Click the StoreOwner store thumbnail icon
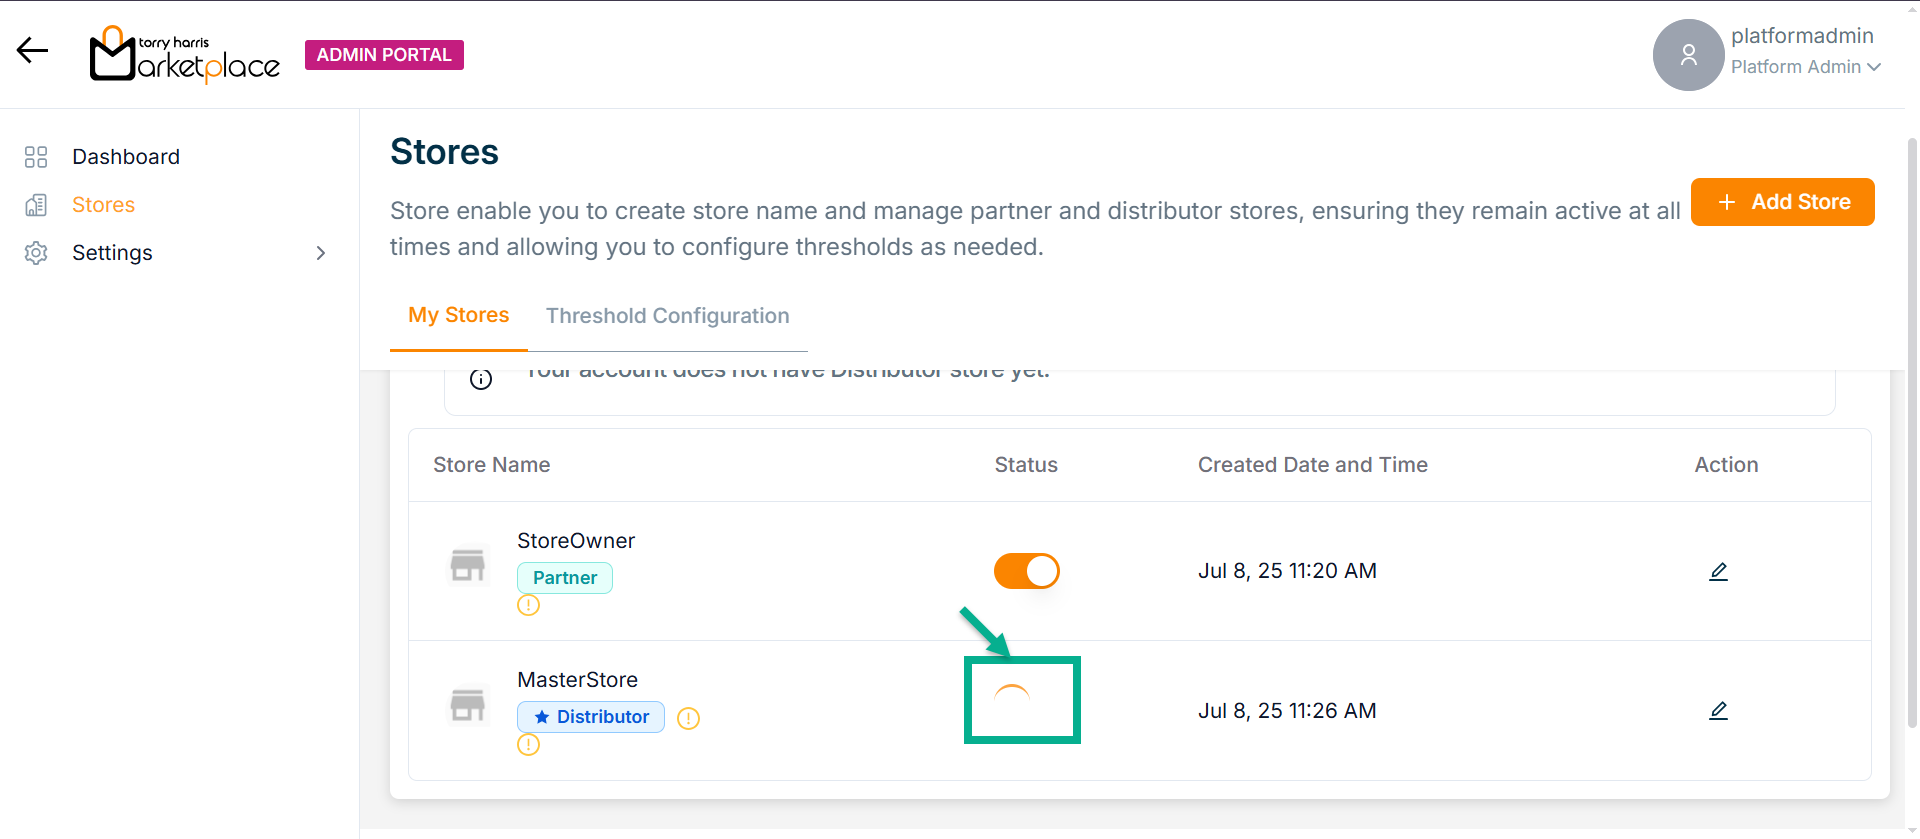1920x839 pixels. point(467,565)
